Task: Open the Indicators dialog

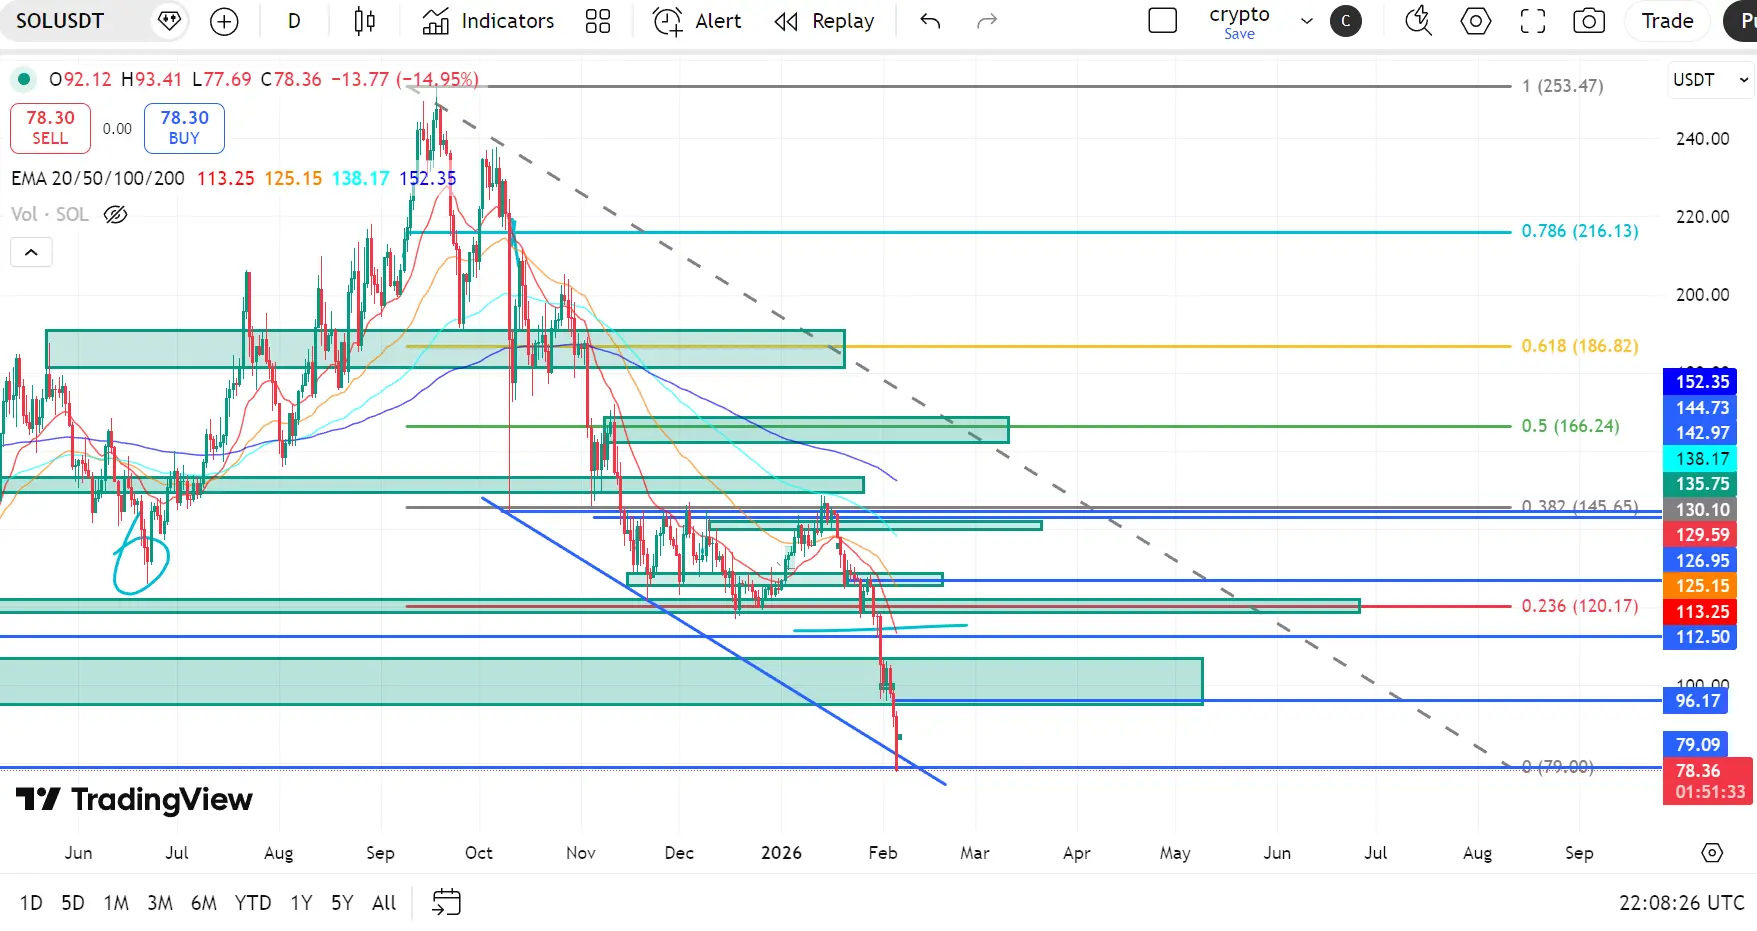Action: coord(488,21)
